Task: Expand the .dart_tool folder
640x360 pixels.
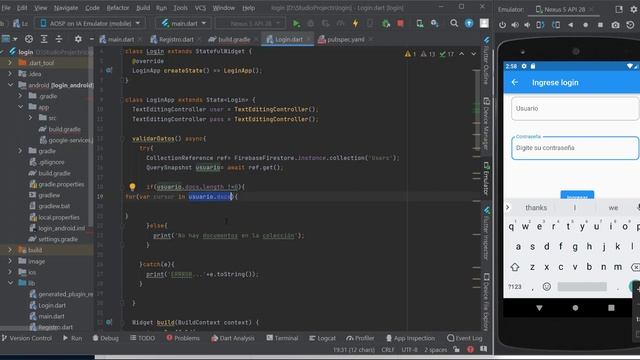Action: click(10, 63)
